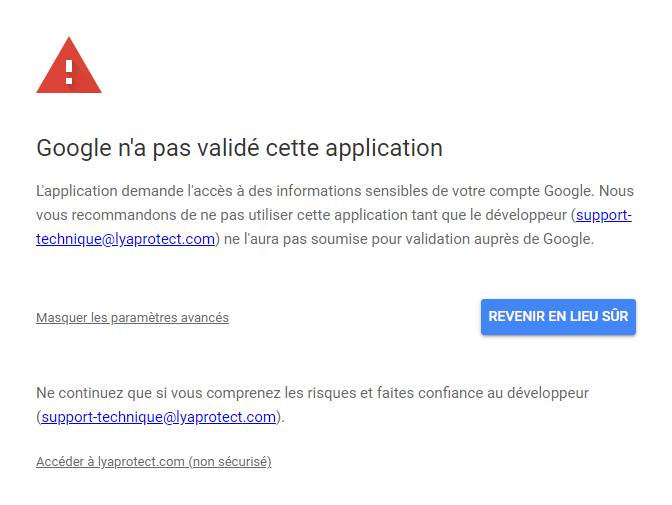The image size is (672, 505).
Task: Click the heading "Google n'a pas validé cette application"
Action: coord(239,148)
